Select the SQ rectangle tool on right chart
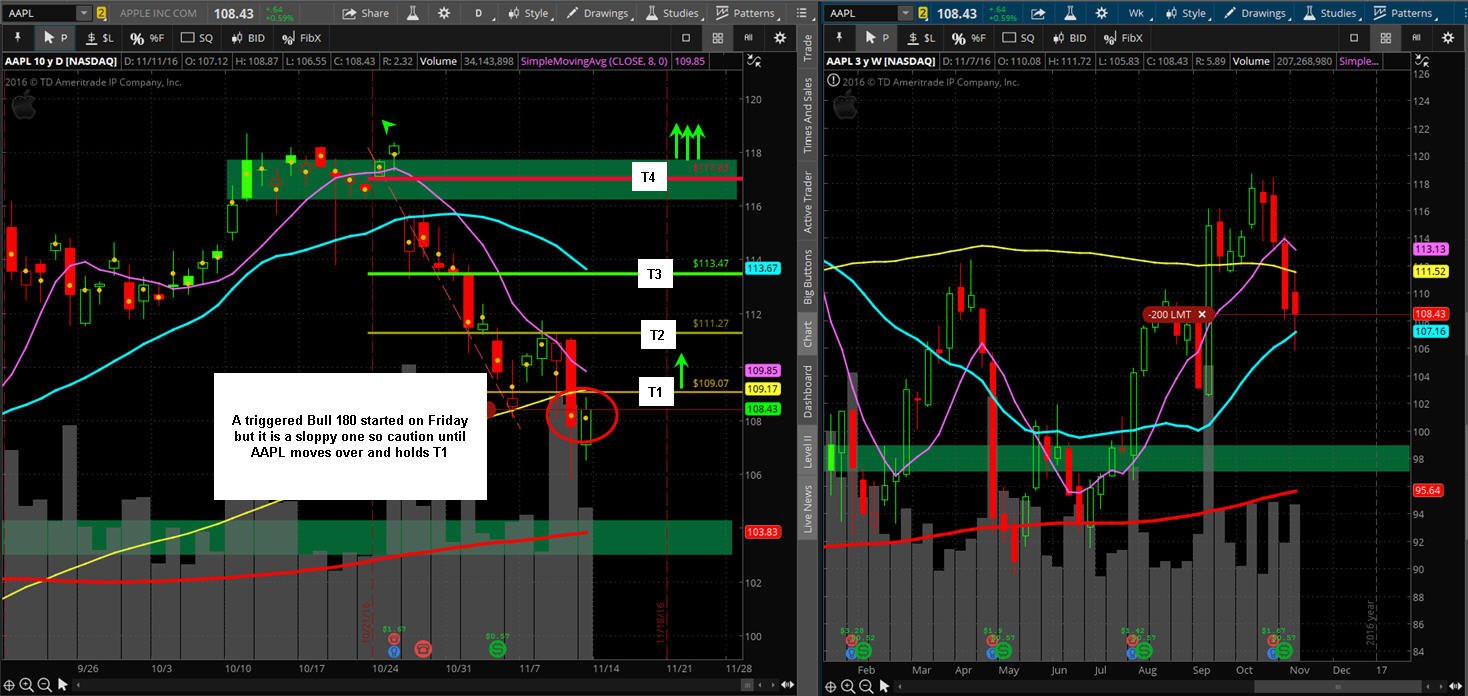 (1018, 37)
